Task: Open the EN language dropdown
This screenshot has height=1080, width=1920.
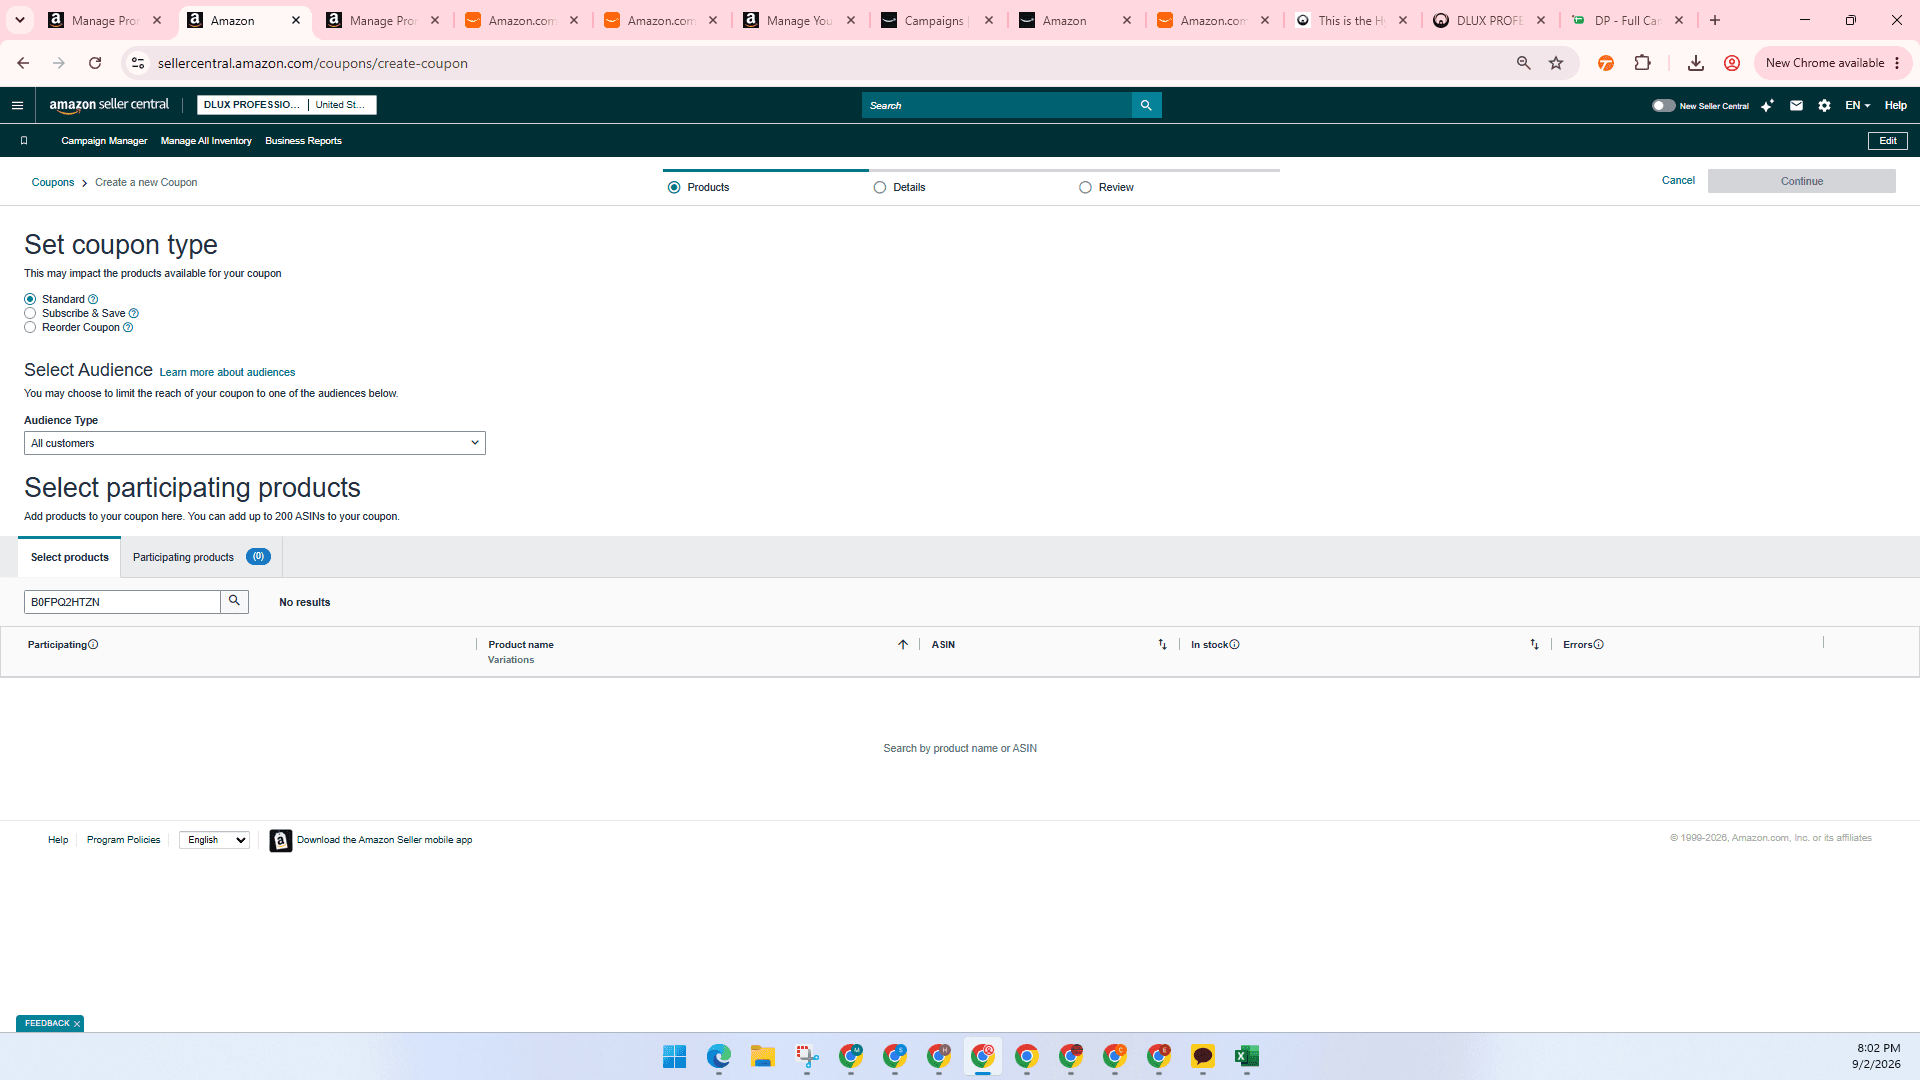Action: 1857,105
